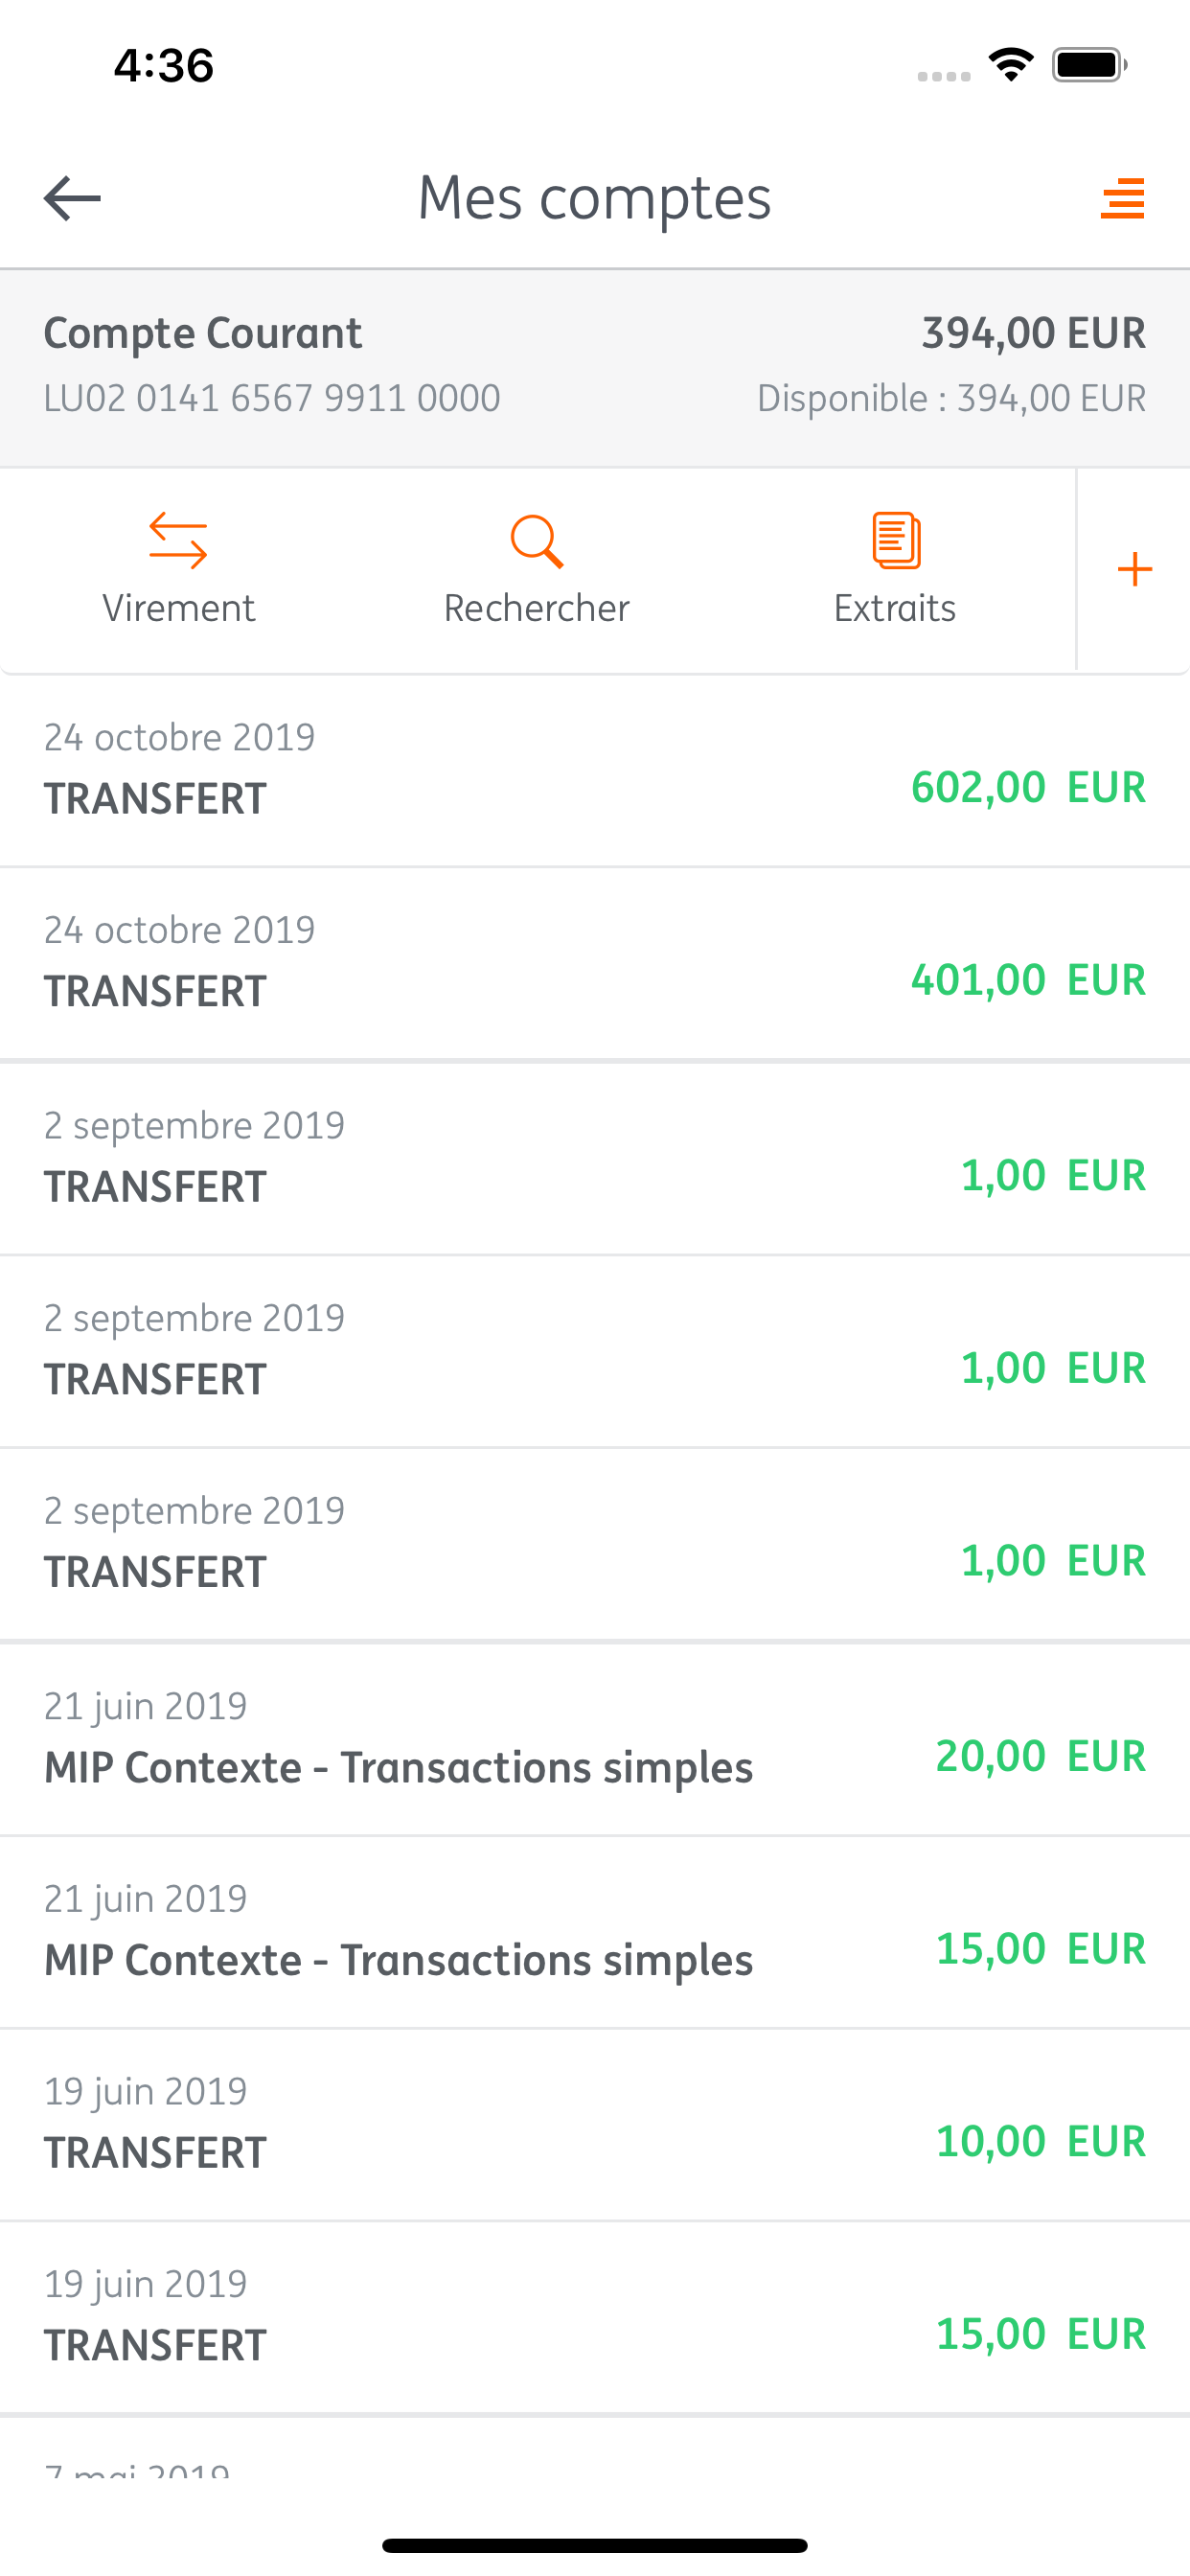Tap the Extraits label
This screenshot has height=2576, width=1190.
point(895,608)
